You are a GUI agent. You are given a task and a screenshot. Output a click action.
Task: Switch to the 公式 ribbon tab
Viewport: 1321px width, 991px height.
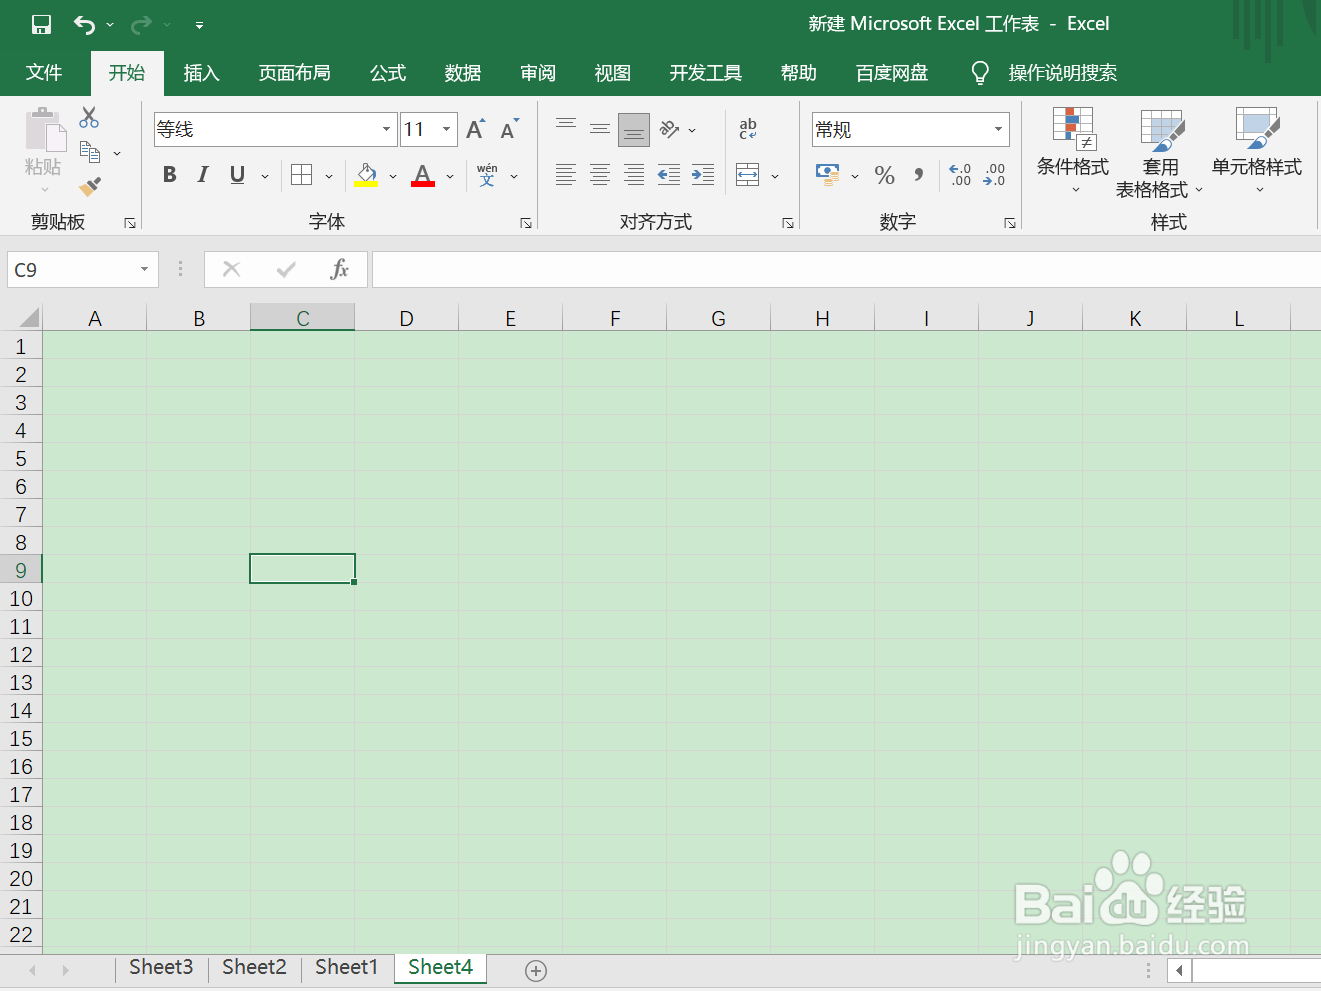click(388, 73)
